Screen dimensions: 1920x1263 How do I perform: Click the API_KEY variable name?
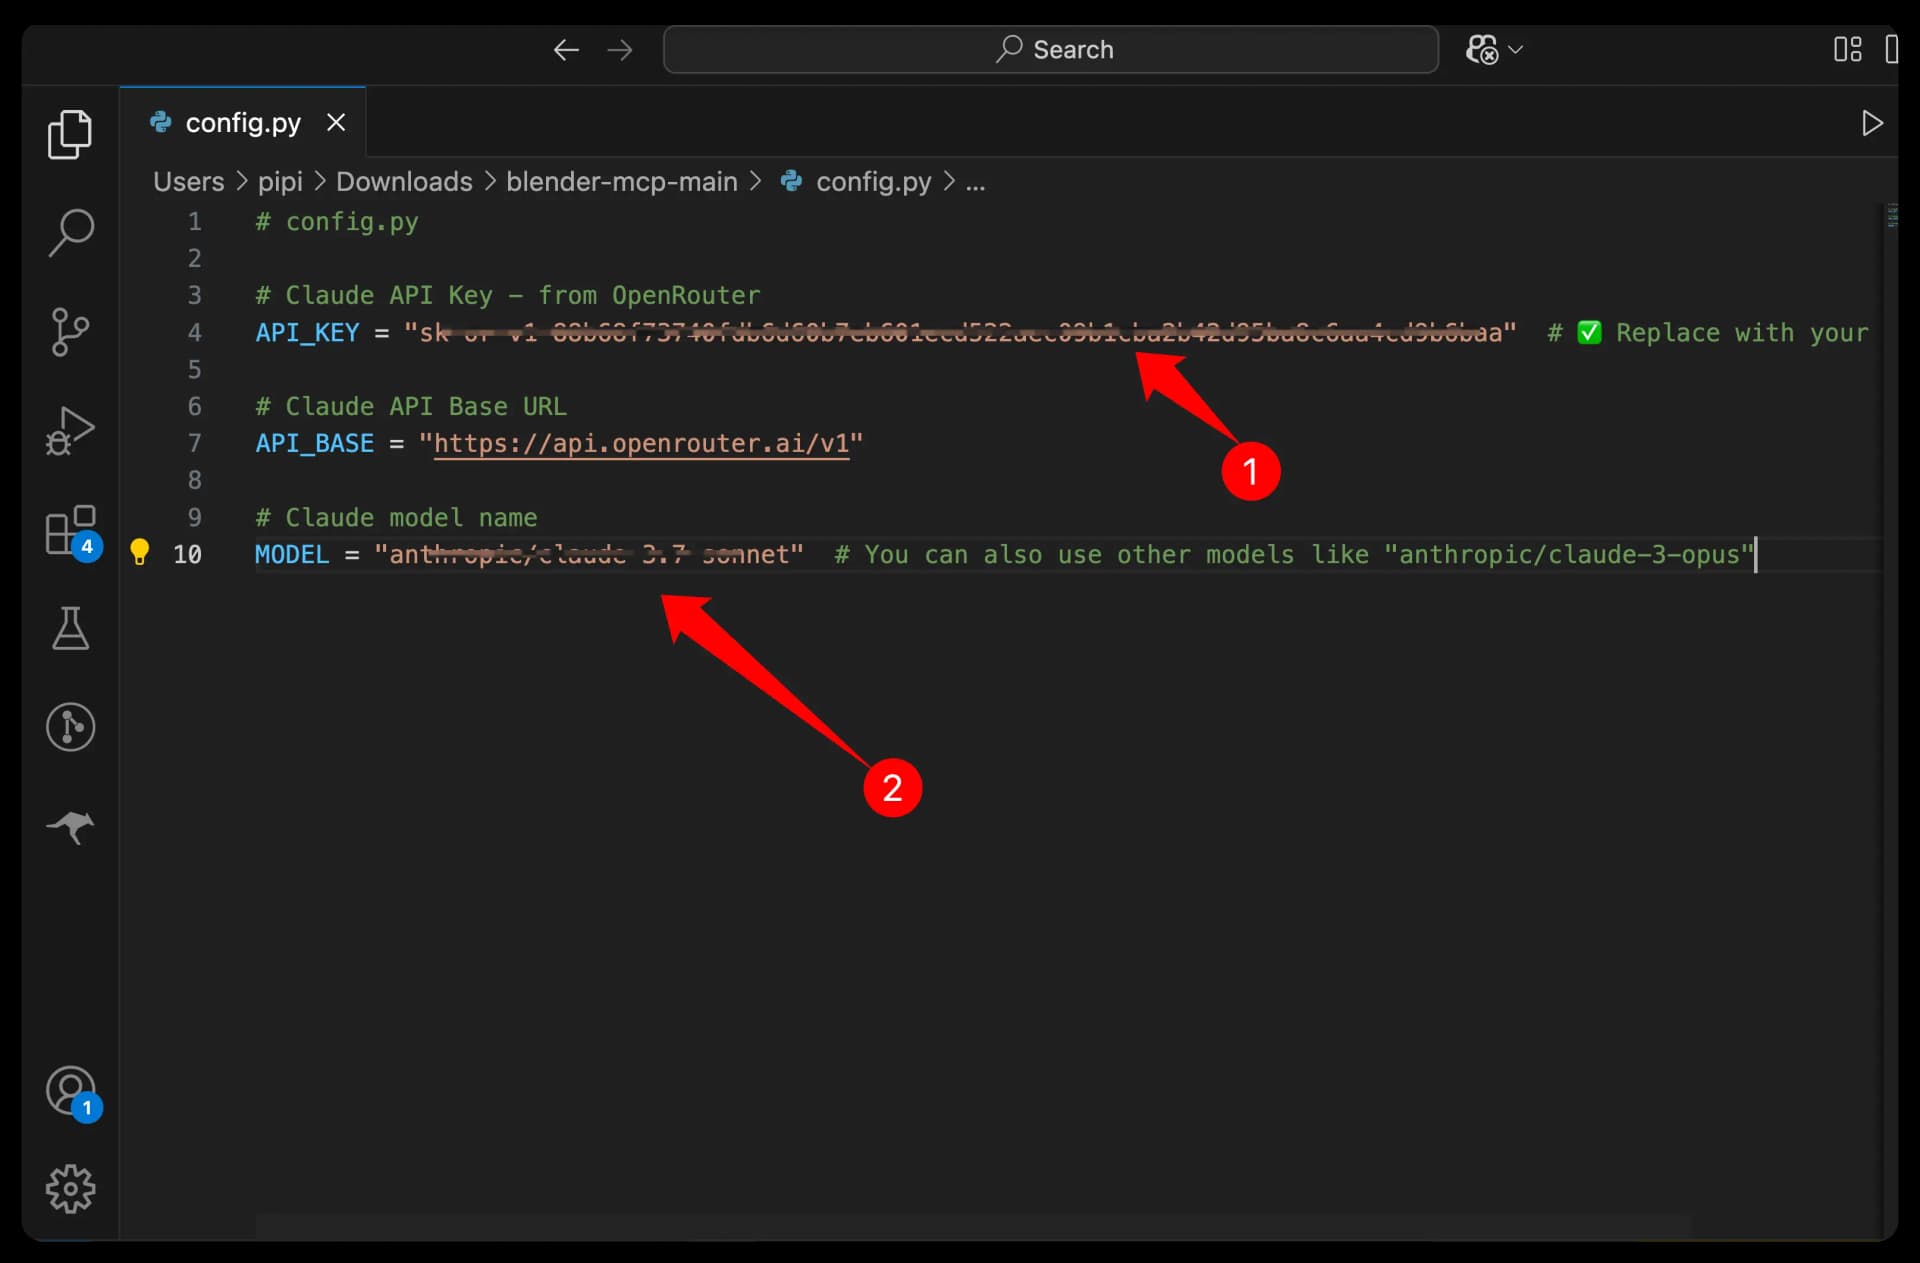click(307, 332)
